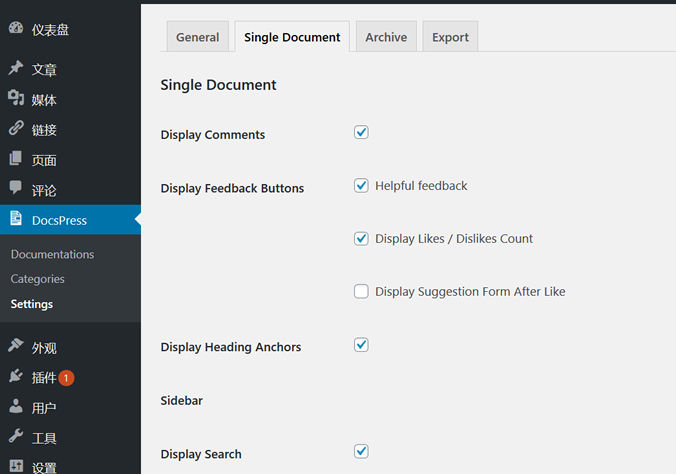Click the DocsPress document icon
The image size is (676, 474).
16,218
